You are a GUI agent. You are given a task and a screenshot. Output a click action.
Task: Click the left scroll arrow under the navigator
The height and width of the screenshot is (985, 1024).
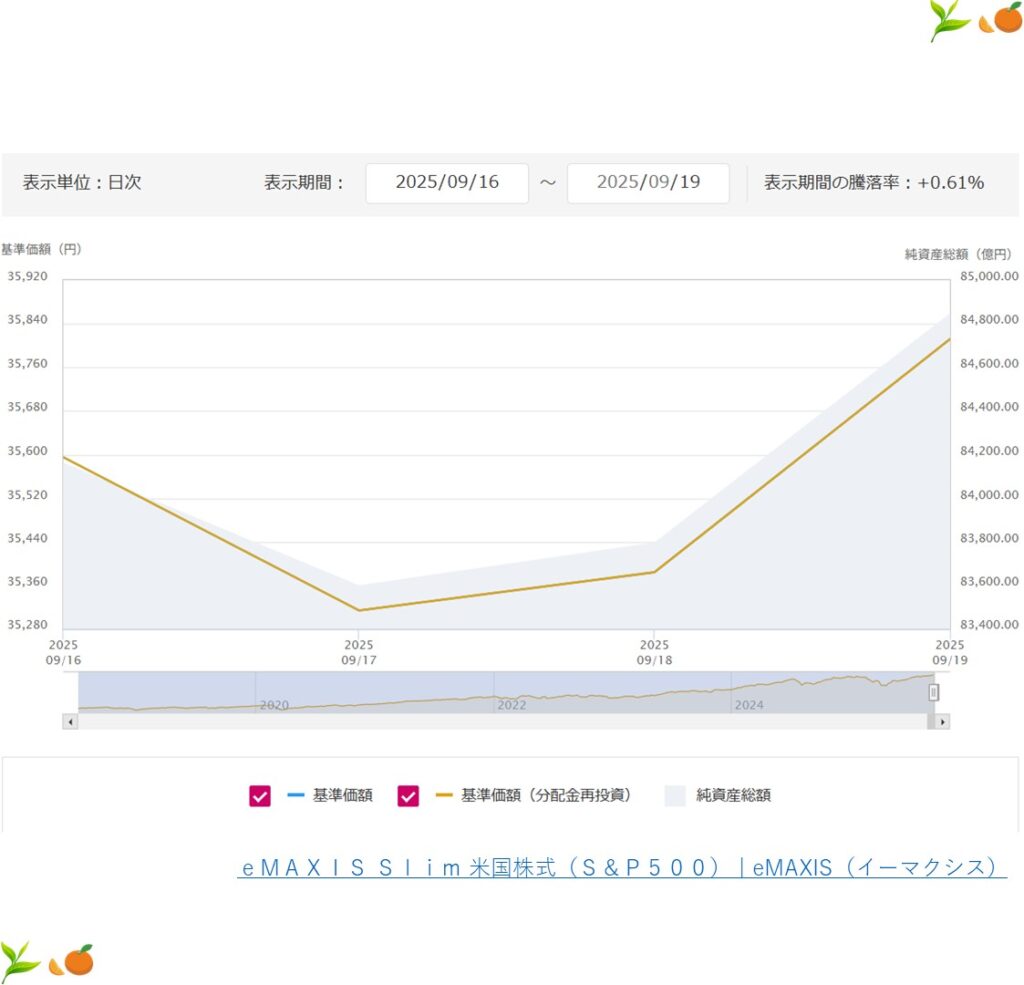tap(70, 721)
